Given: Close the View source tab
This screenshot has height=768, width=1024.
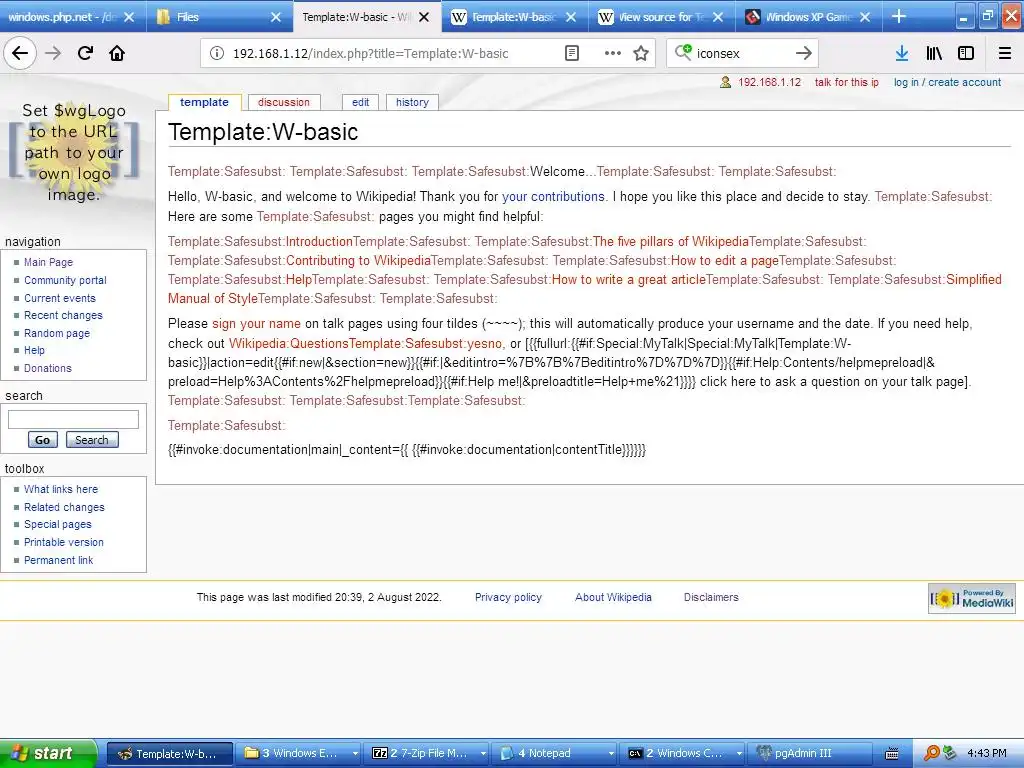Looking at the screenshot, I should [718, 17].
